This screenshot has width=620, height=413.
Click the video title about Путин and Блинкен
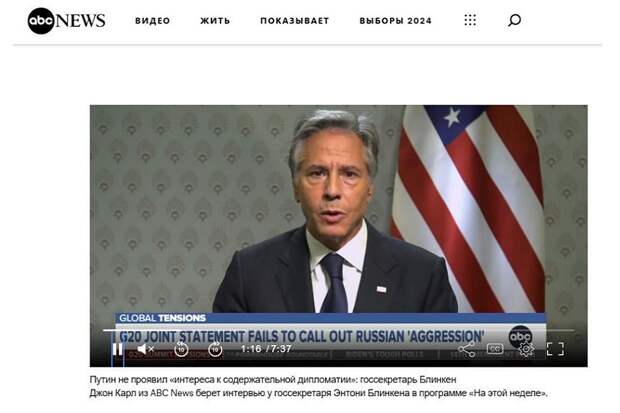tap(273, 379)
